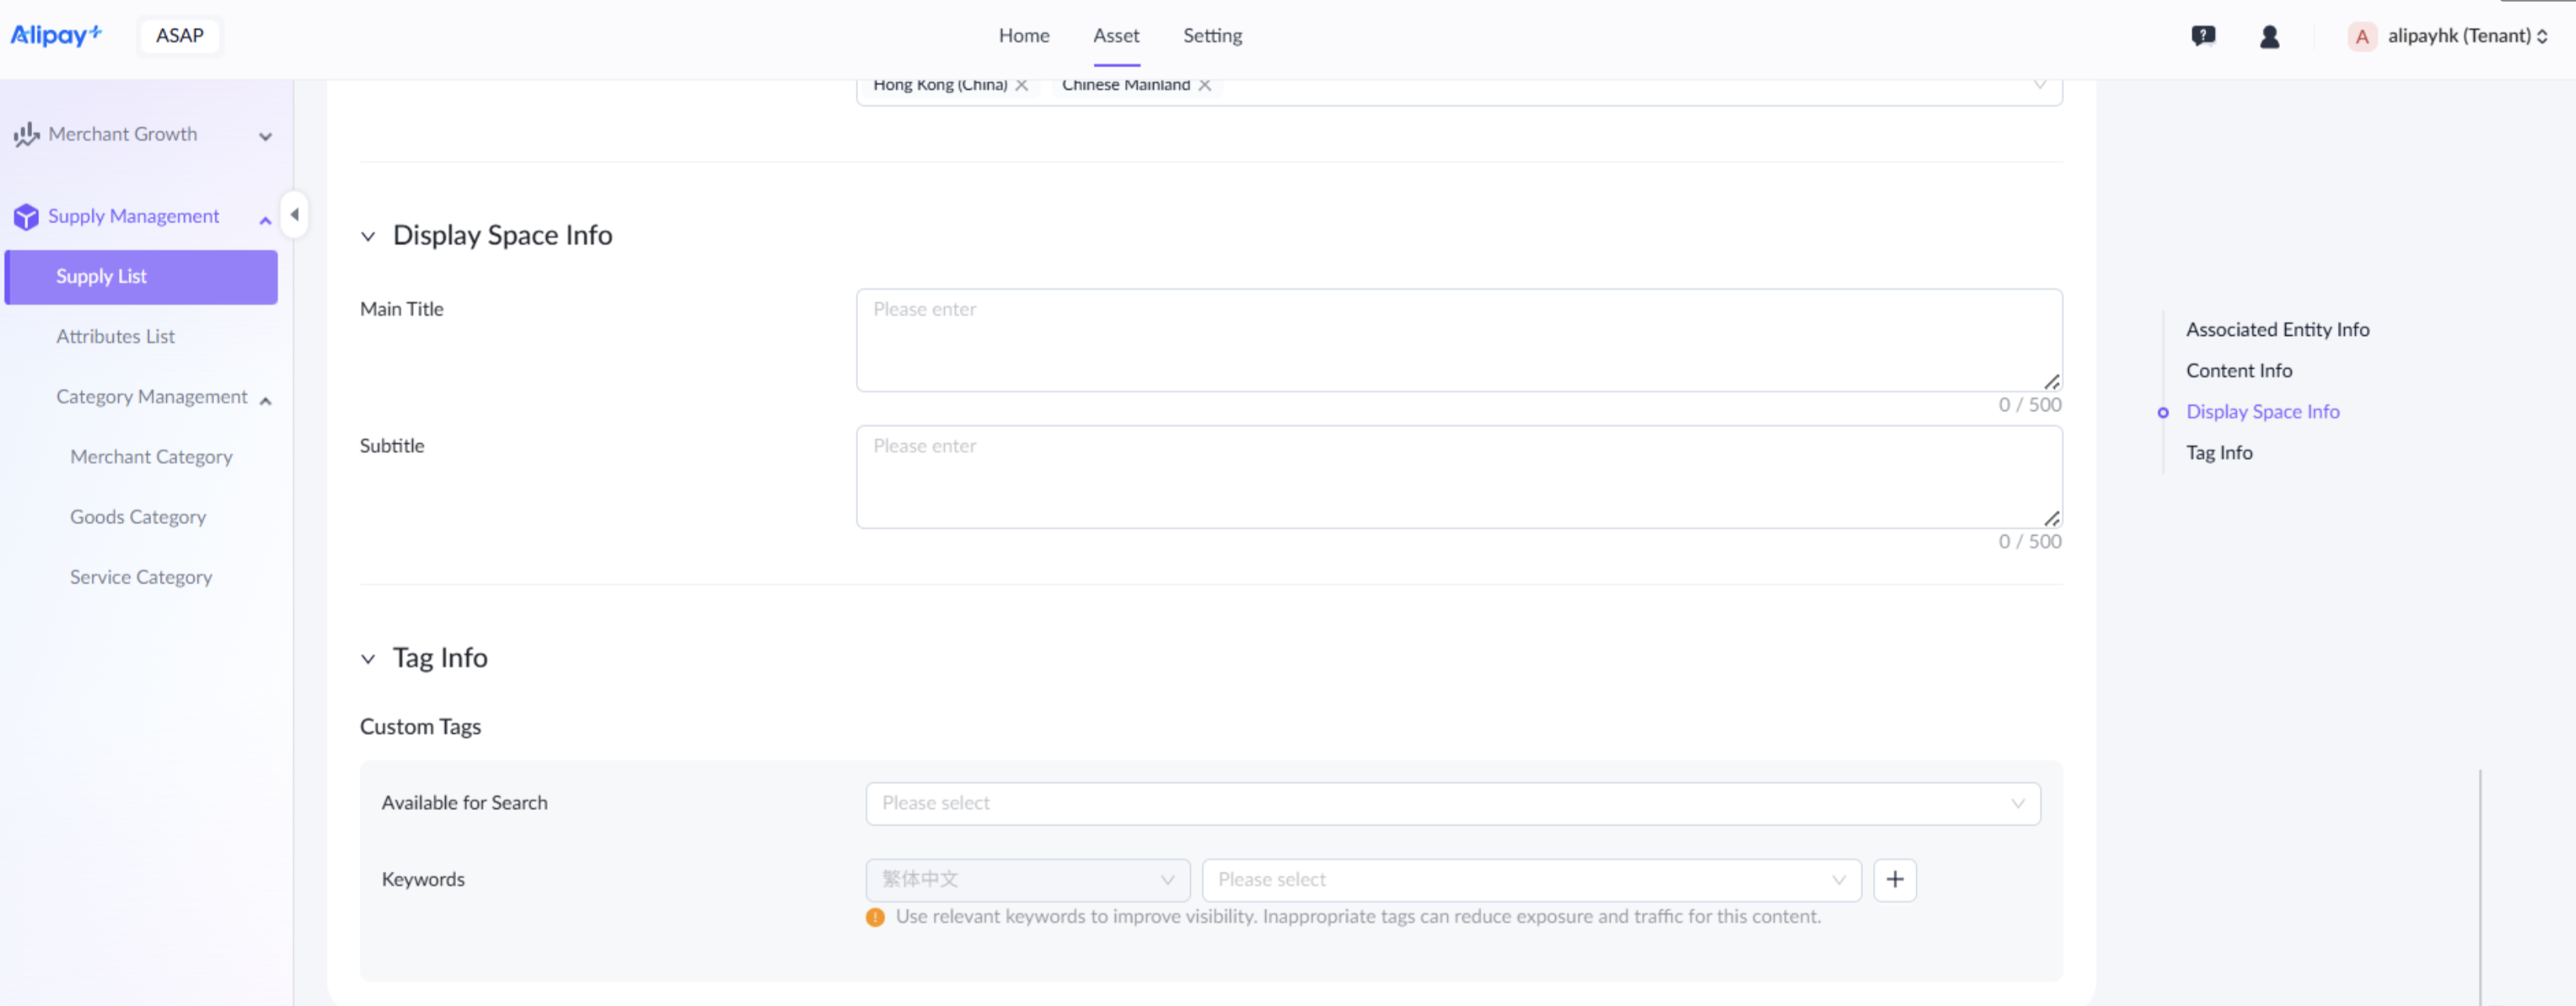Open the feedback chat icon
This screenshot has height=1006, width=2576.
click(2203, 36)
